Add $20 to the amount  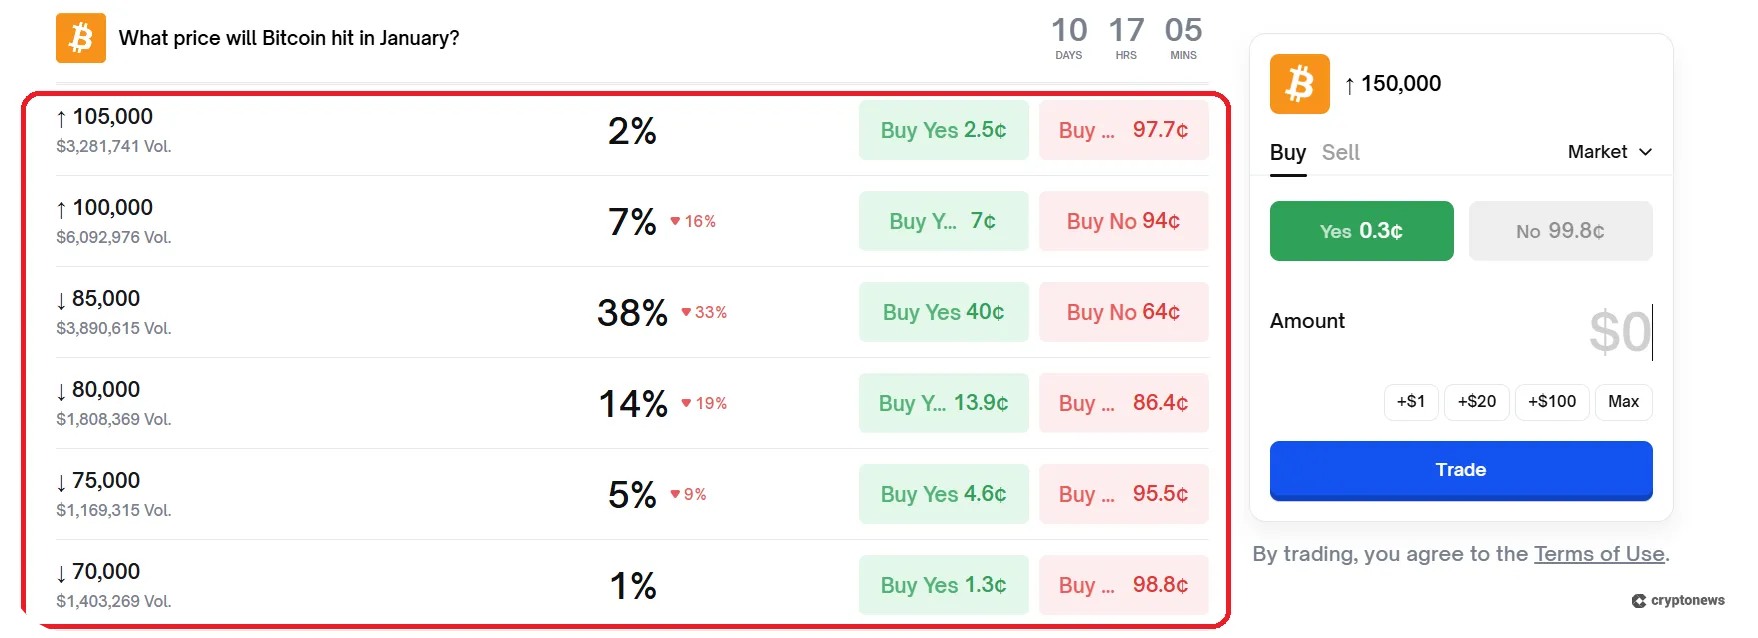pos(1476,402)
